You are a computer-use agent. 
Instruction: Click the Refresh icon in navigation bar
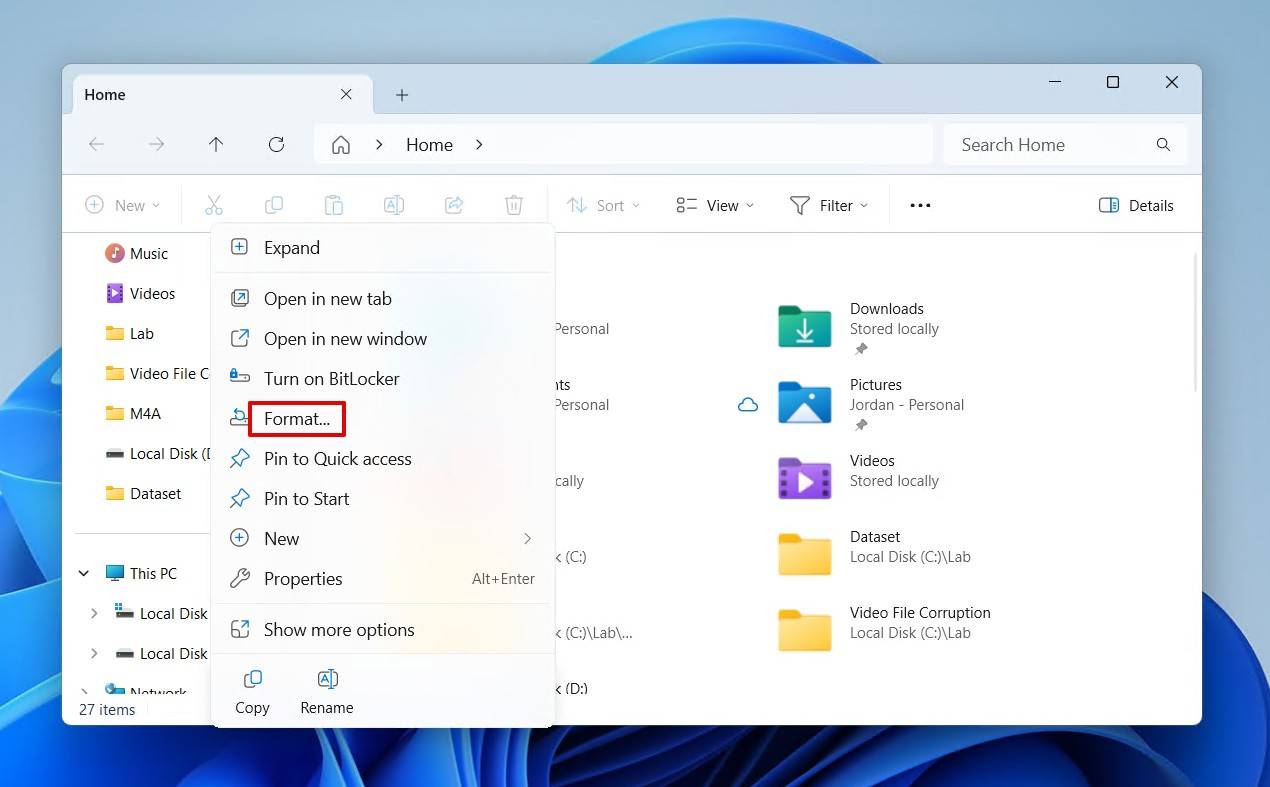click(277, 145)
